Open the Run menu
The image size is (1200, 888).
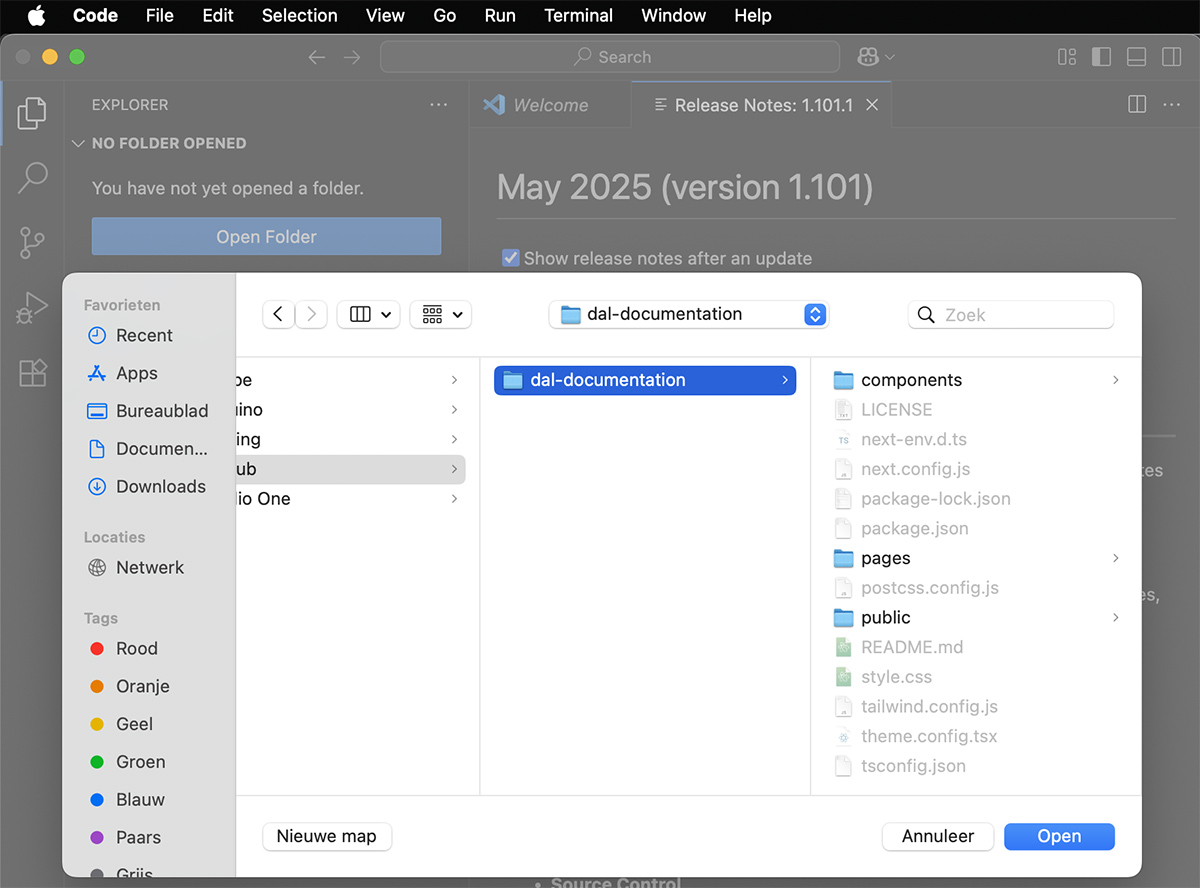[500, 15]
